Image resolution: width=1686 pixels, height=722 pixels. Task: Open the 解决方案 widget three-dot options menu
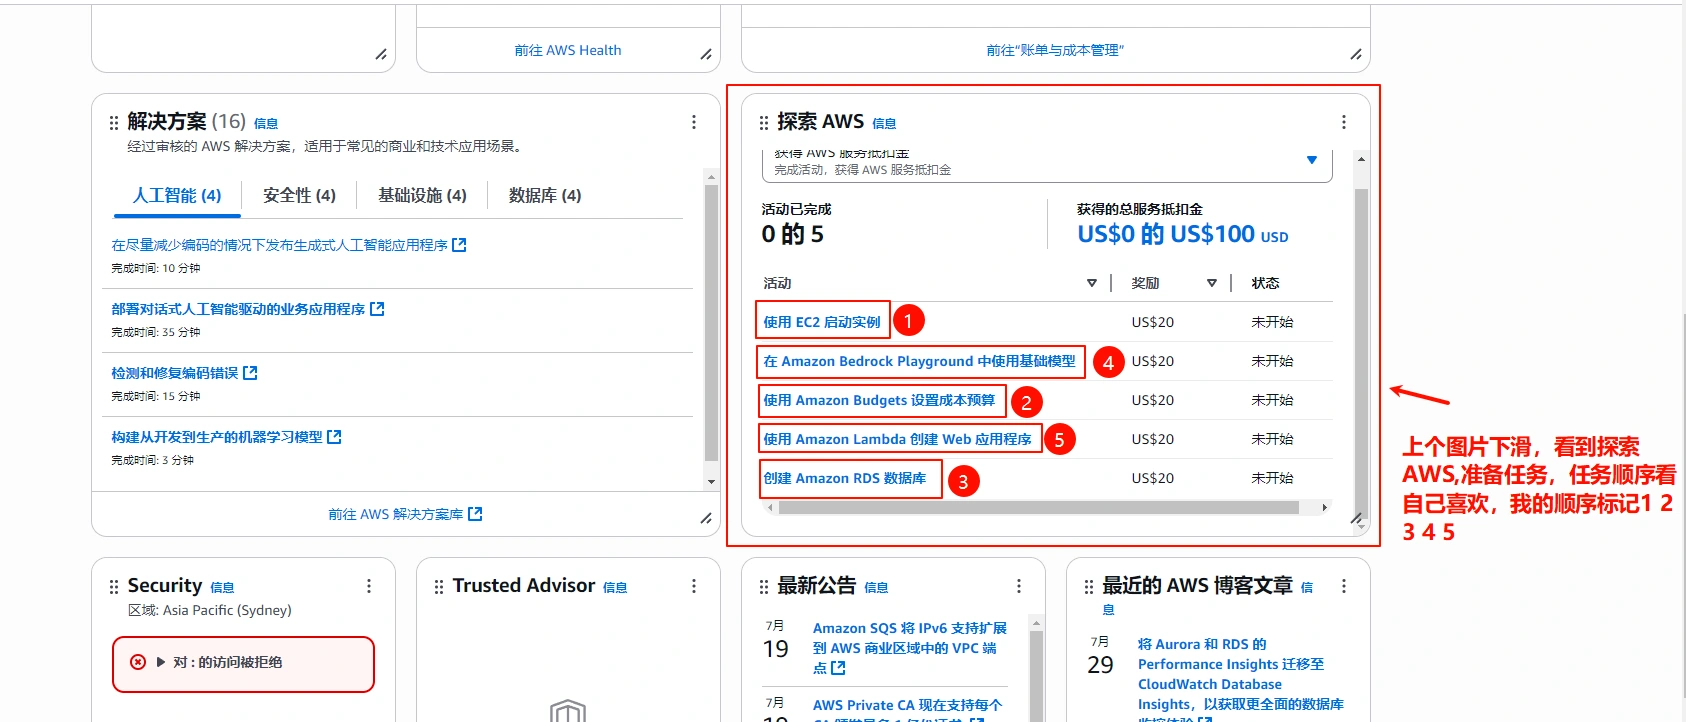(x=693, y=122)
